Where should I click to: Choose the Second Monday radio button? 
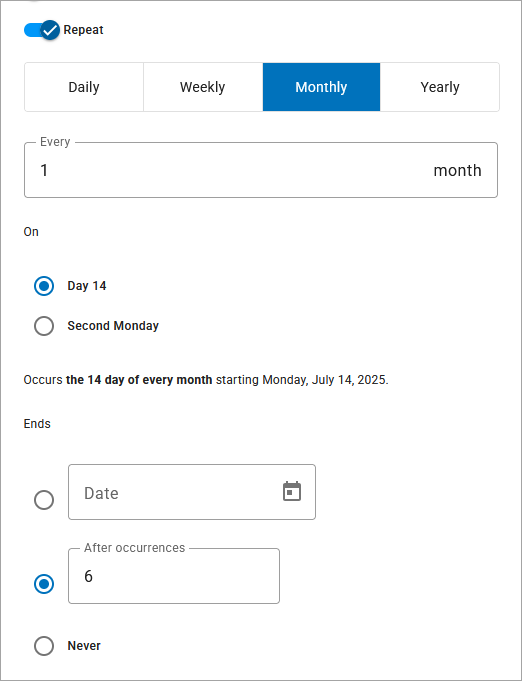click(x=44, y=326)
